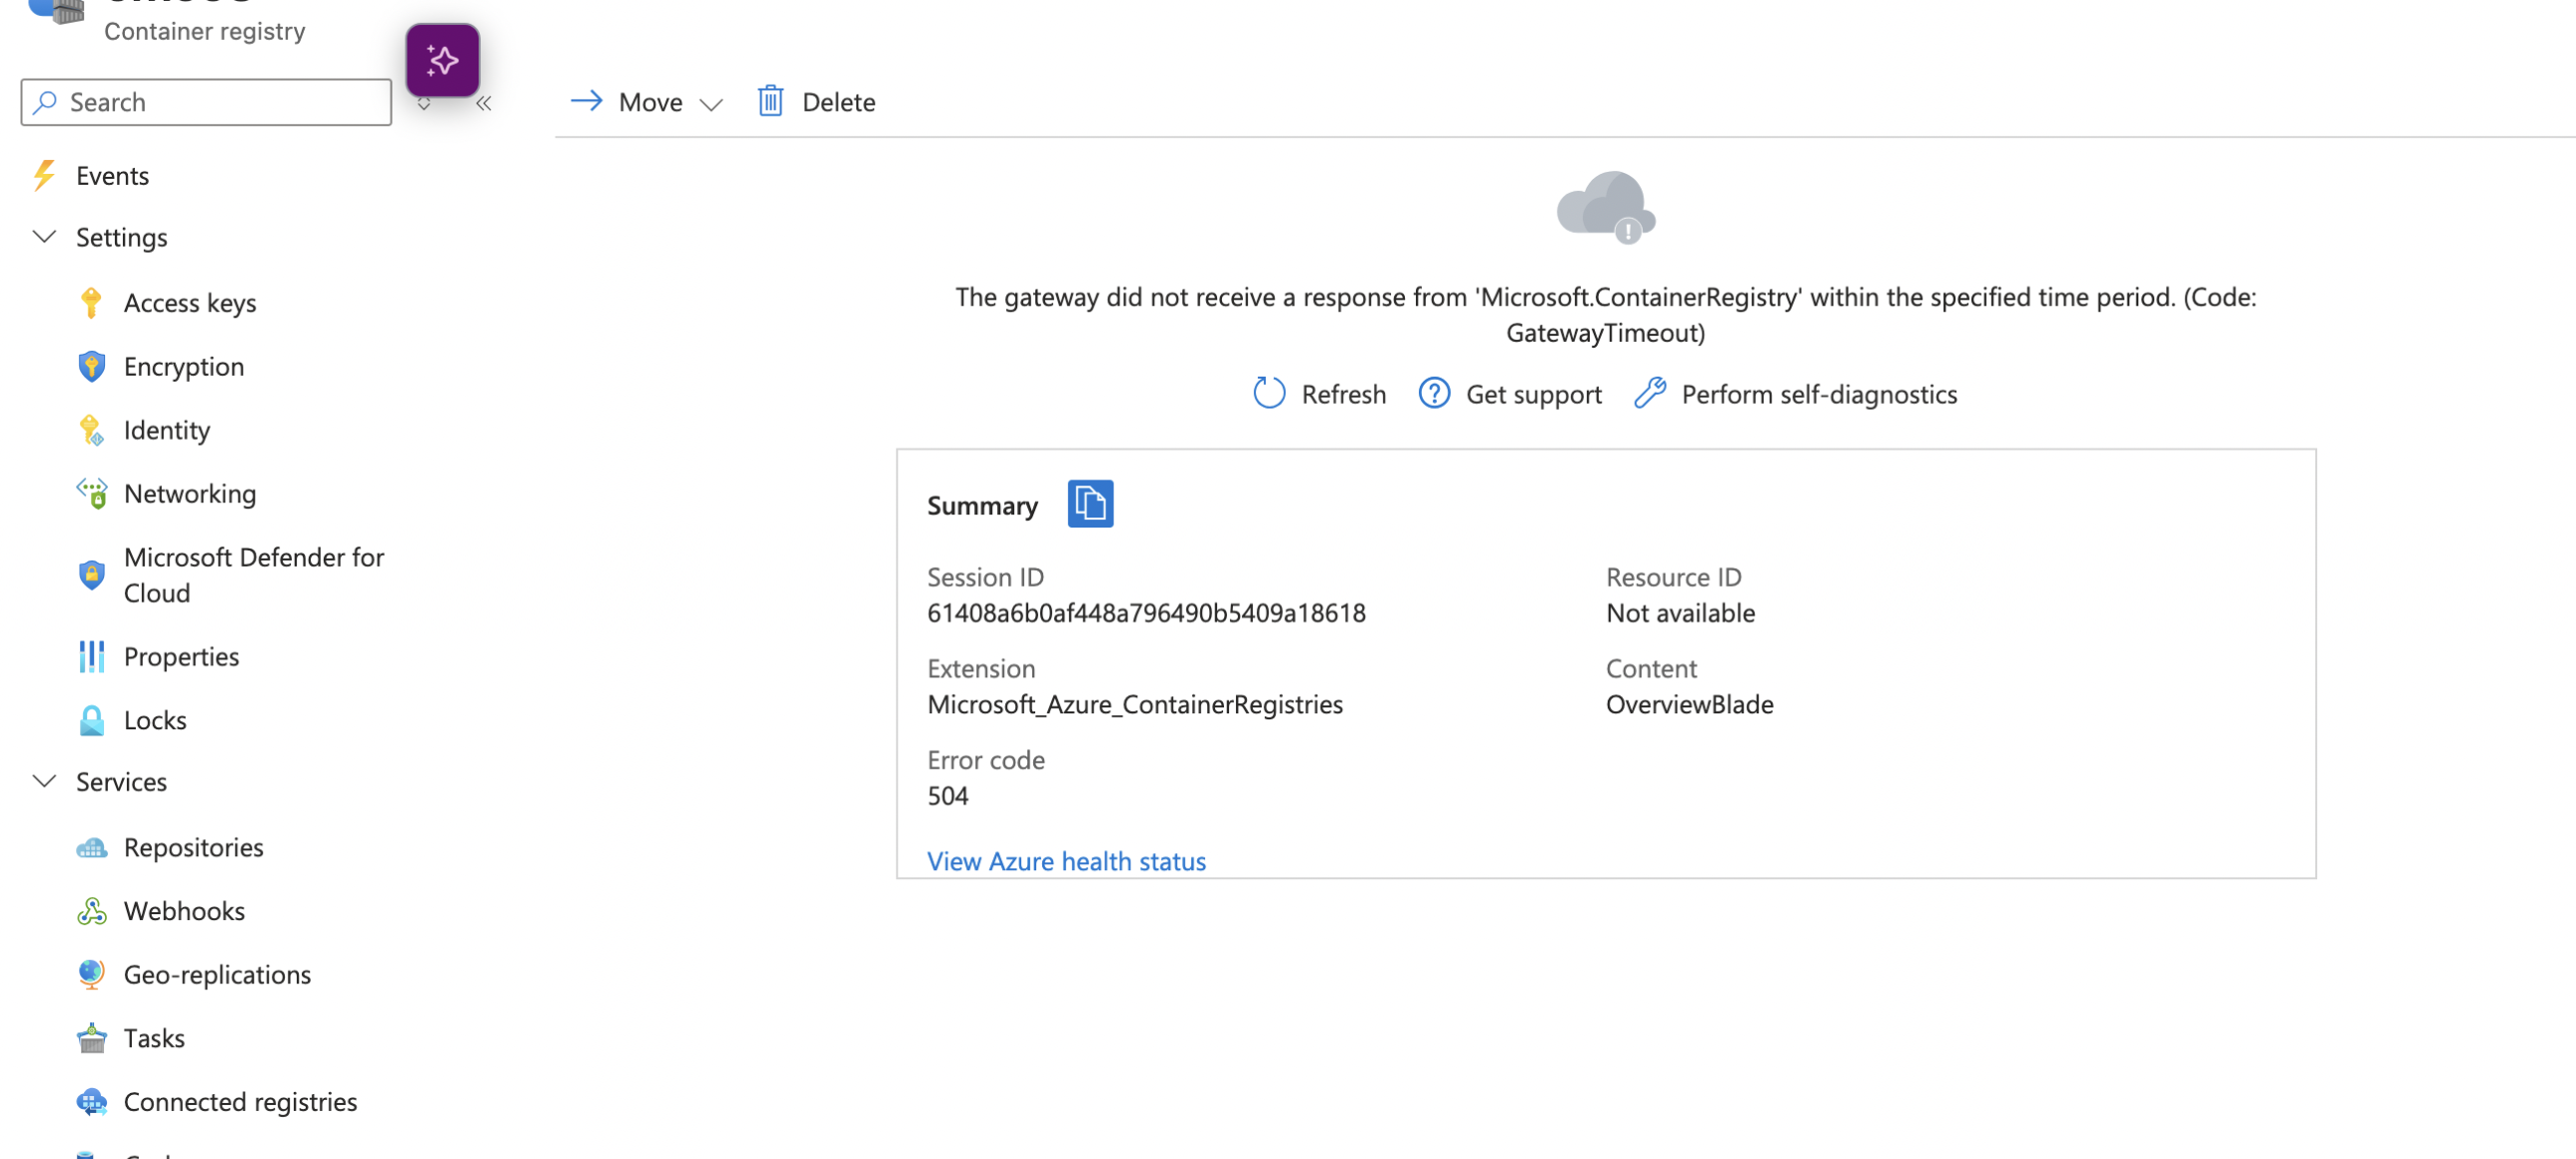
Task: Focus the sidebar Search input field
Action: [206, 102]
